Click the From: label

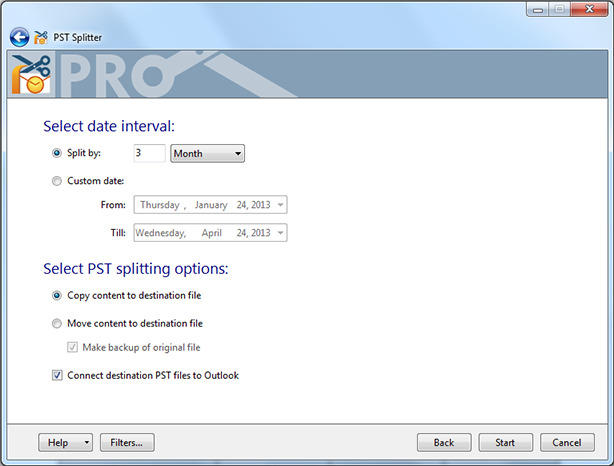[x=113, y=205]
